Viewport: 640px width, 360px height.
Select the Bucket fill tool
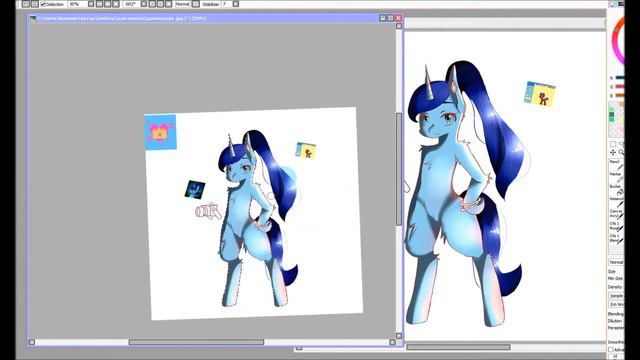click(x=616, y=189)
